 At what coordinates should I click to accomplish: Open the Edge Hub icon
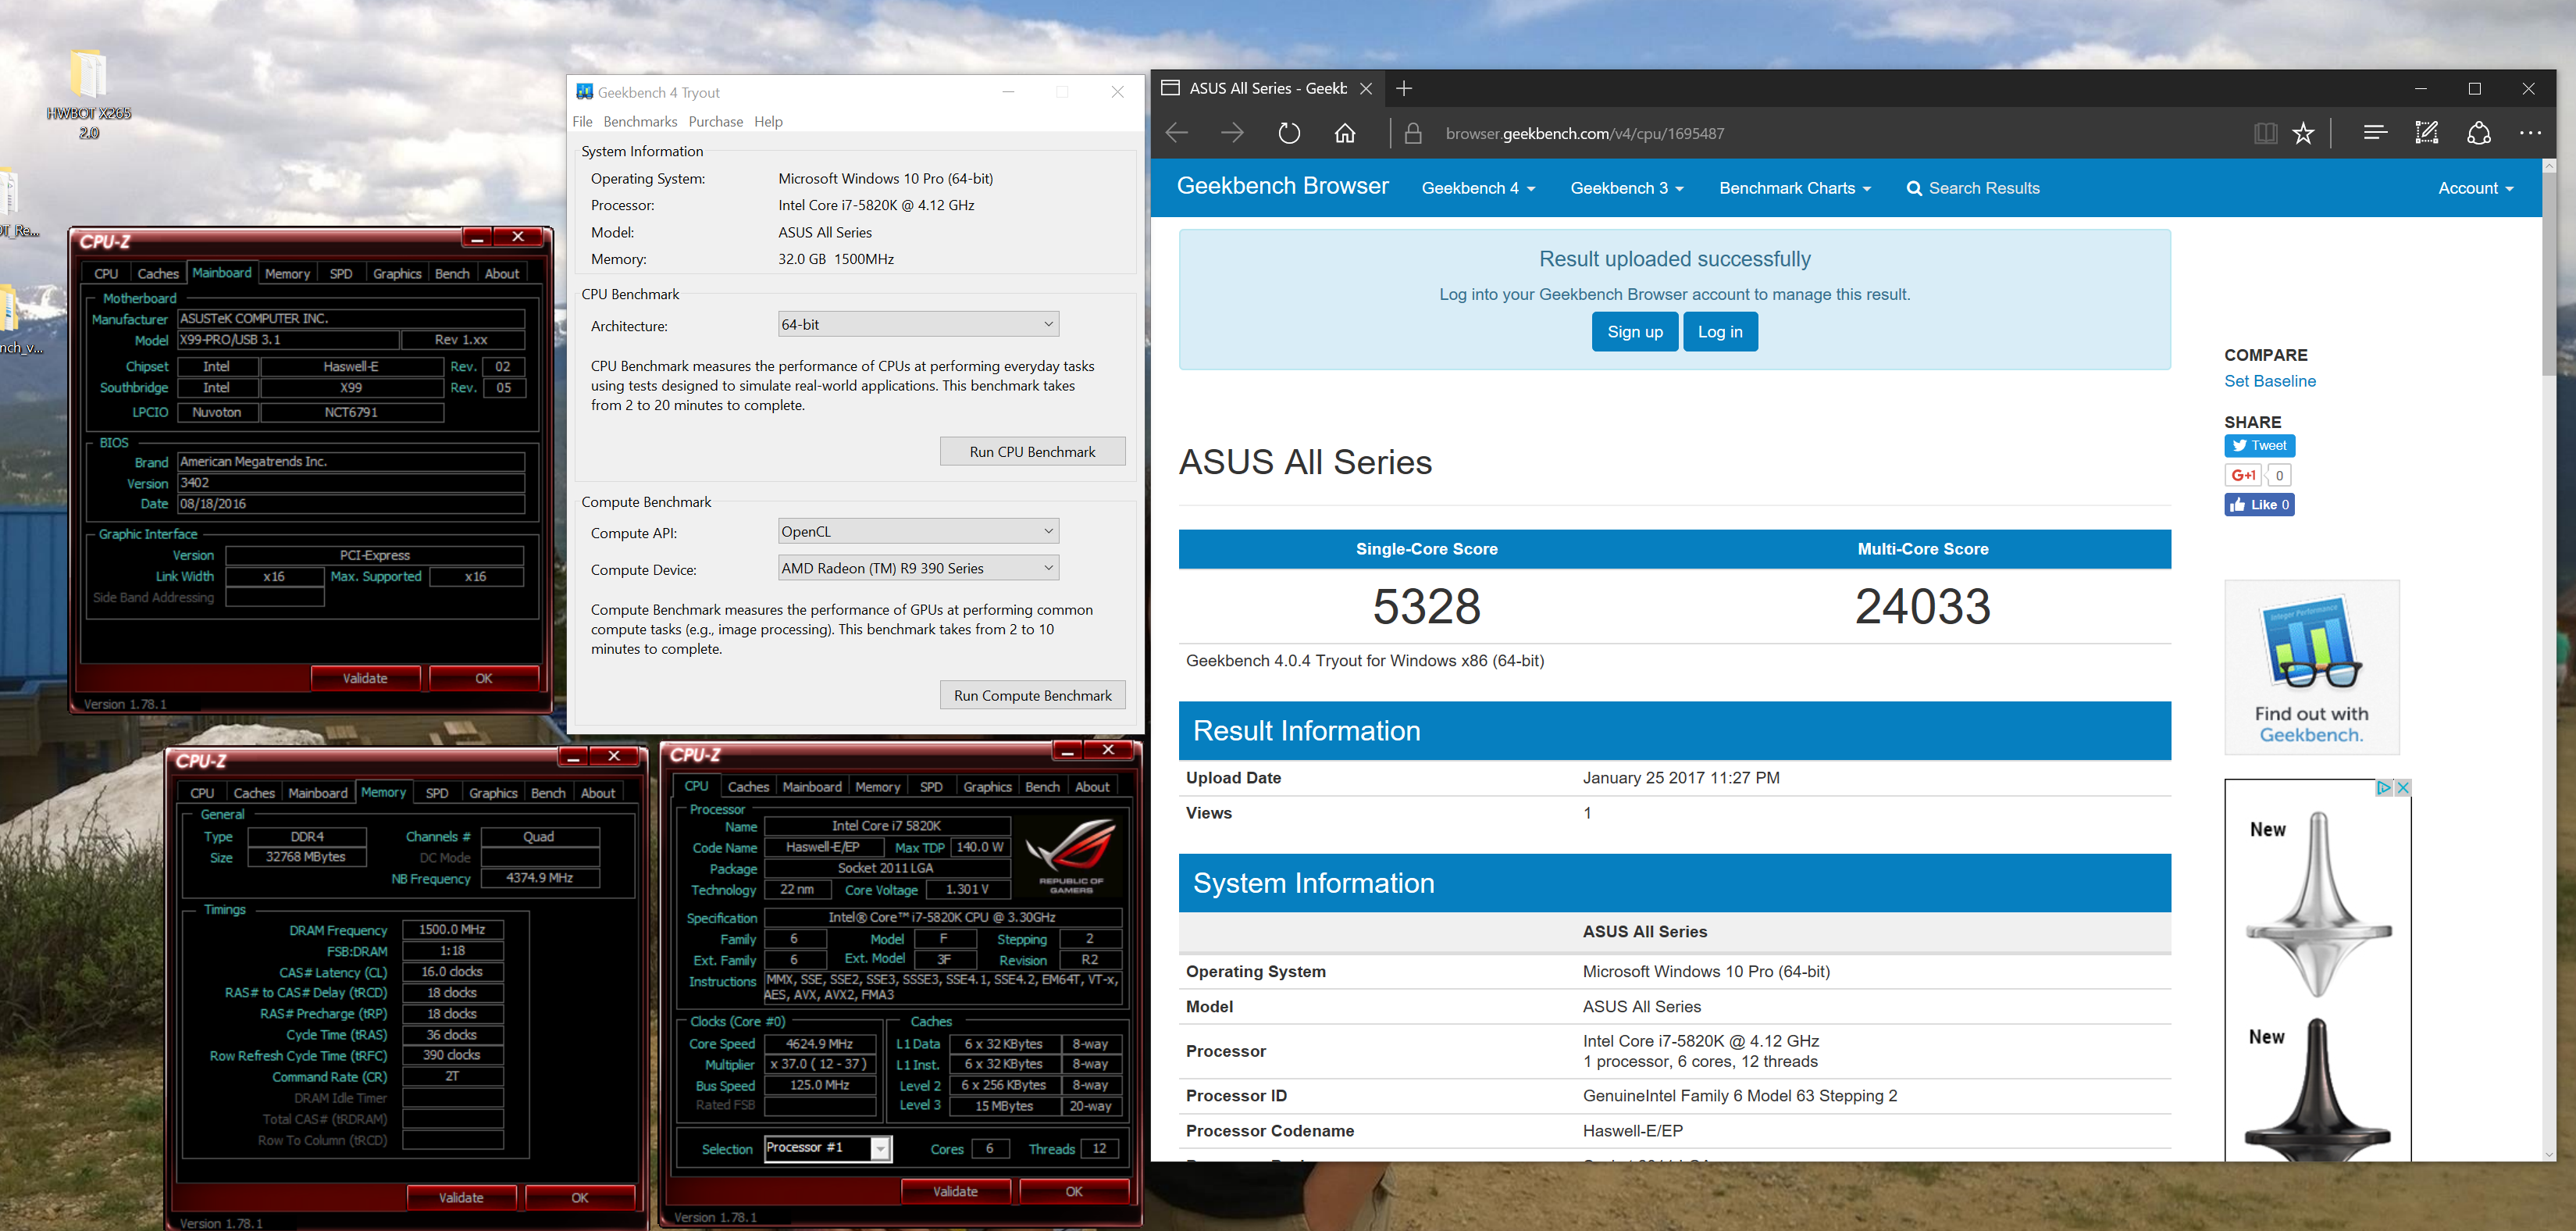2375,132
